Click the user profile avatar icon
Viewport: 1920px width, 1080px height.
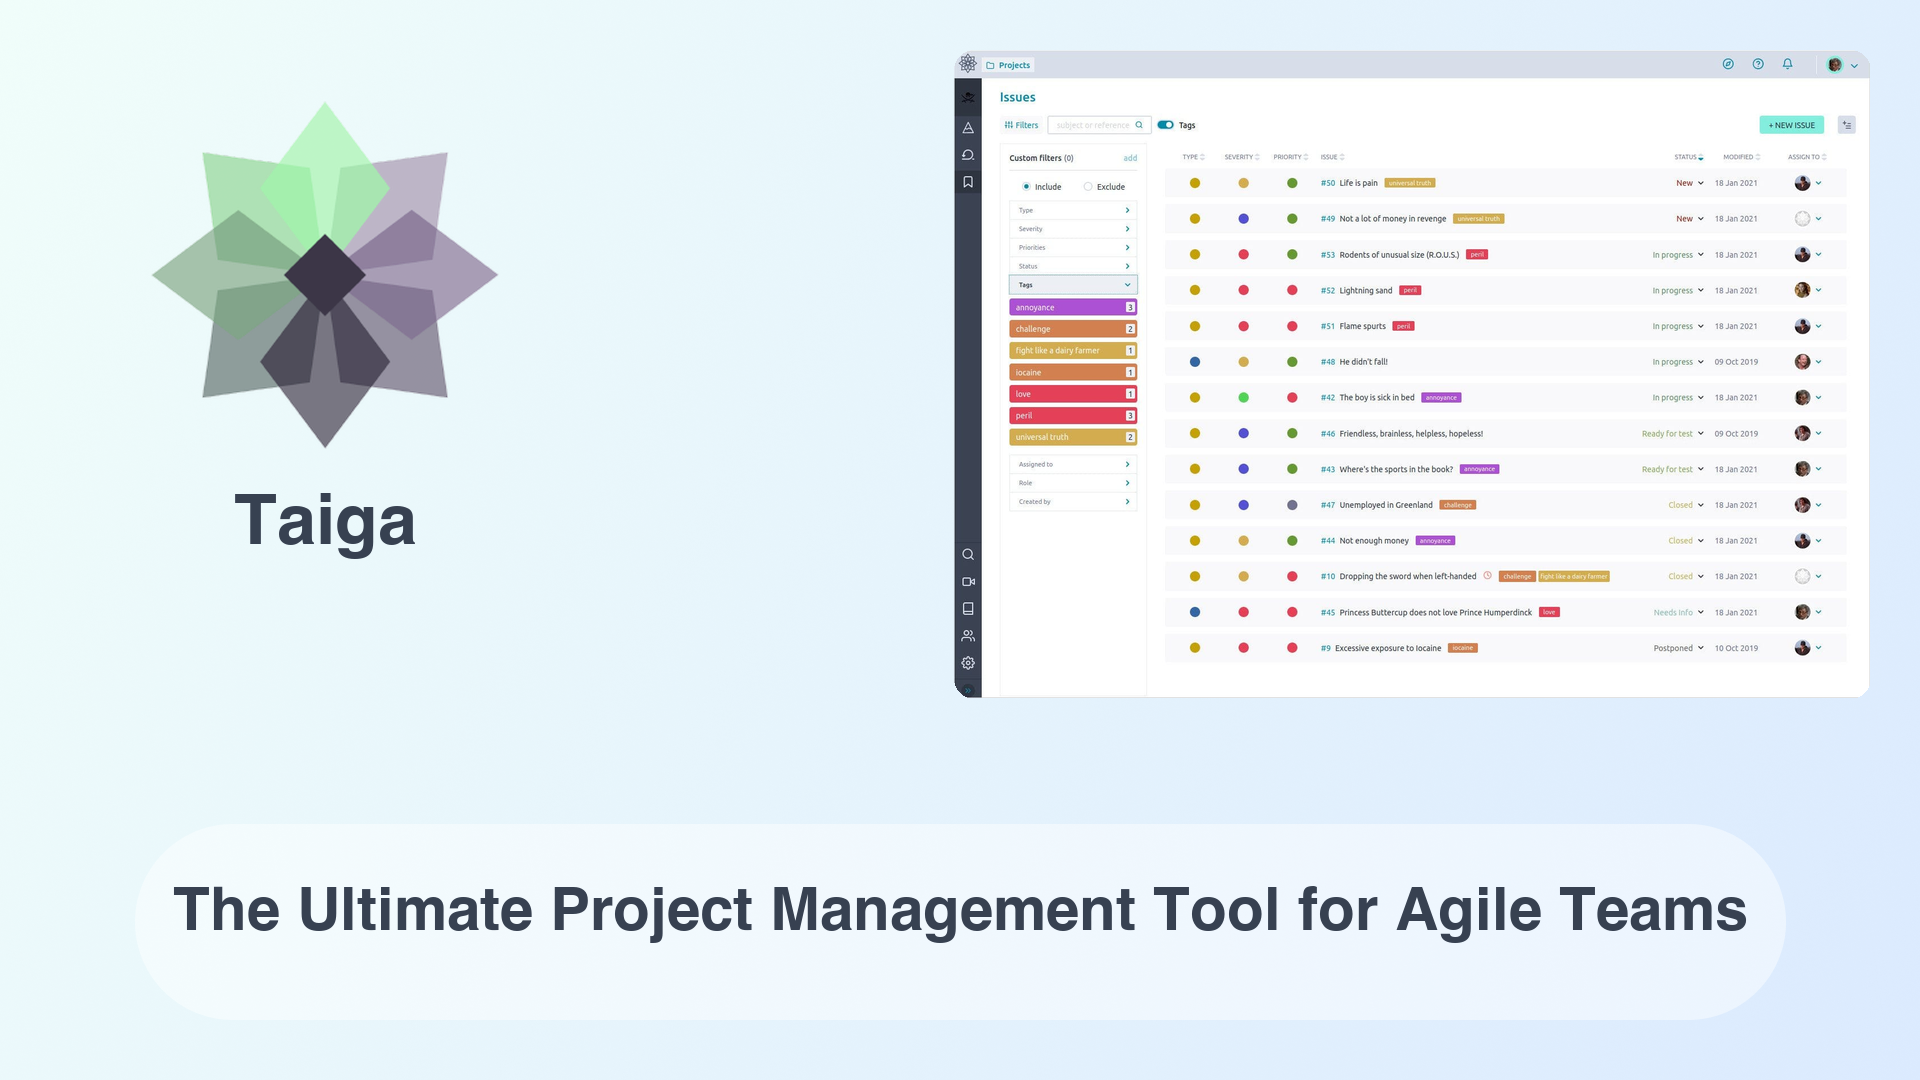click(1837, 63)
